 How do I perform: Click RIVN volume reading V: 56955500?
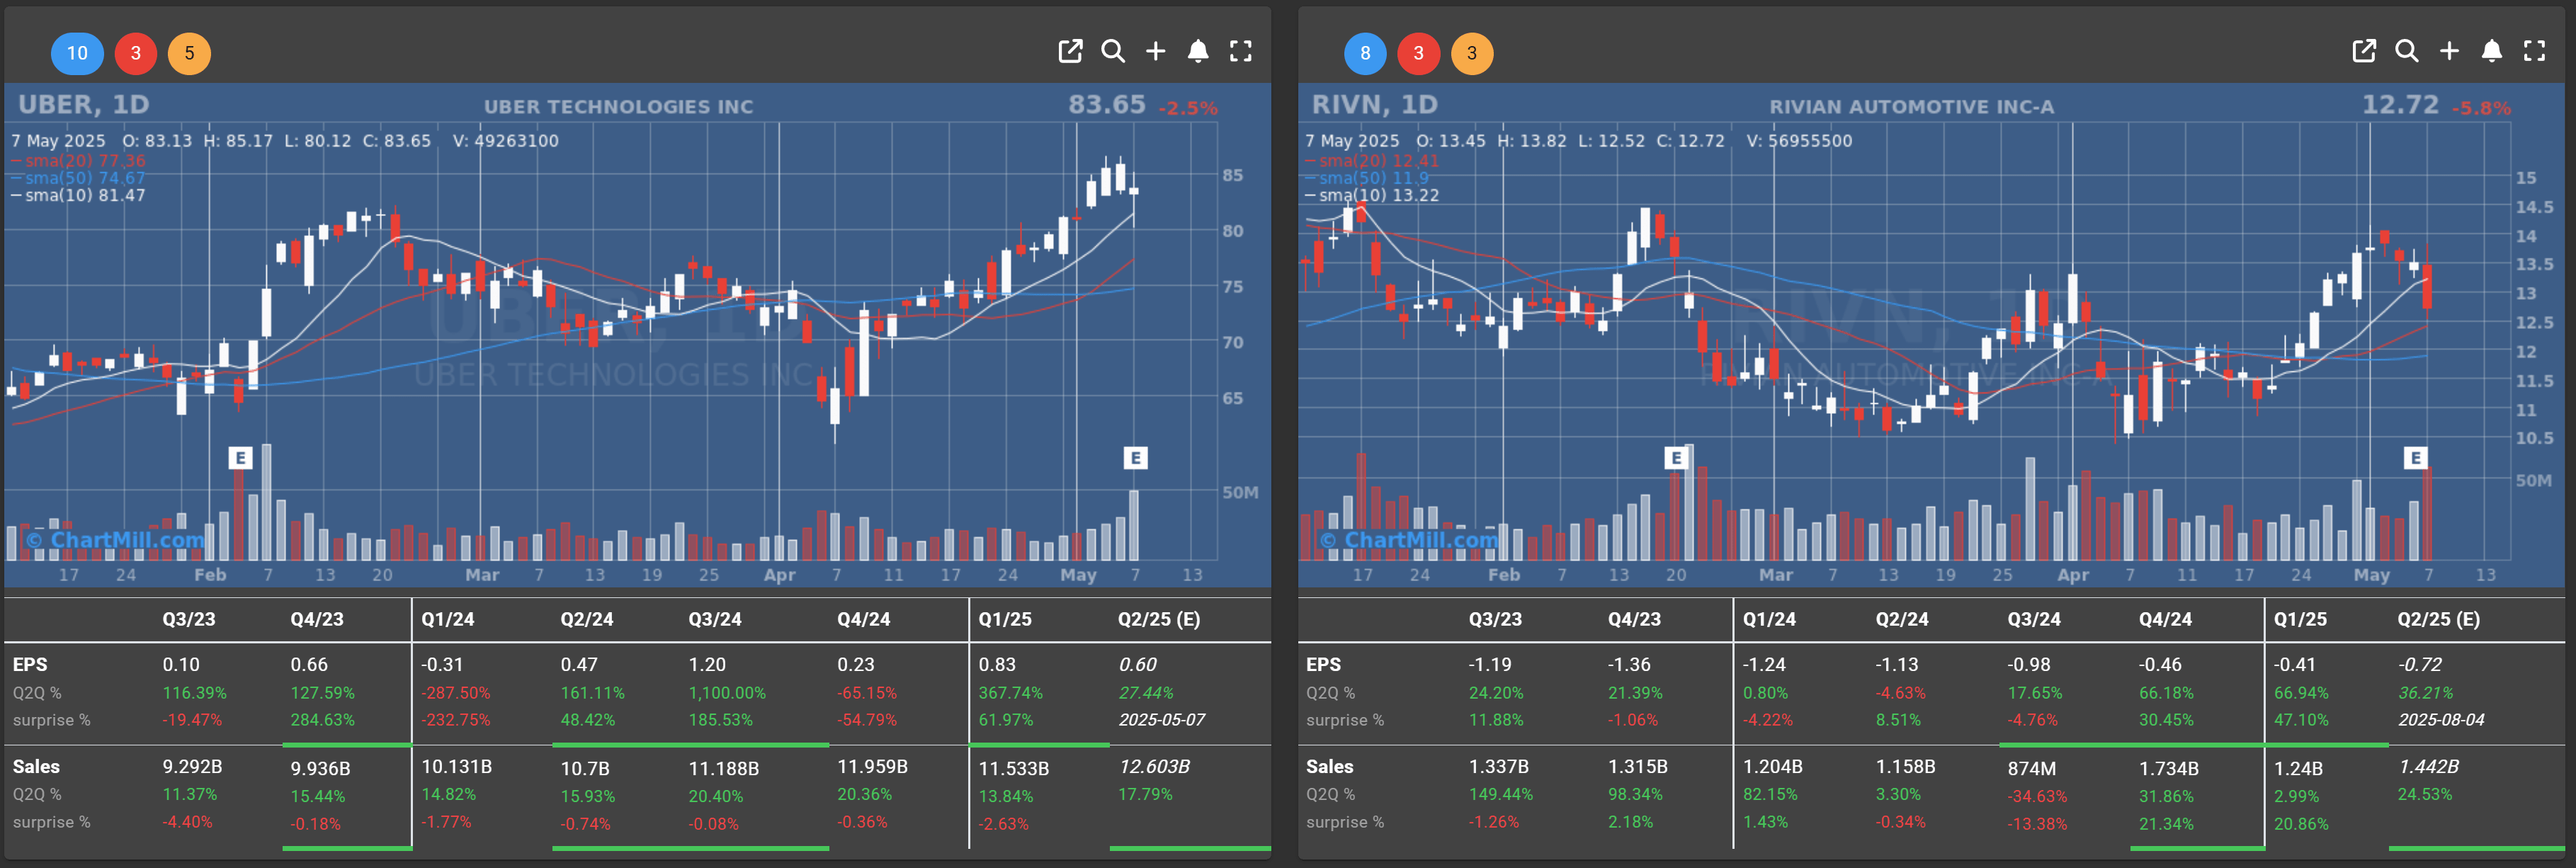pyautogui.click(x=1799, y=141)
